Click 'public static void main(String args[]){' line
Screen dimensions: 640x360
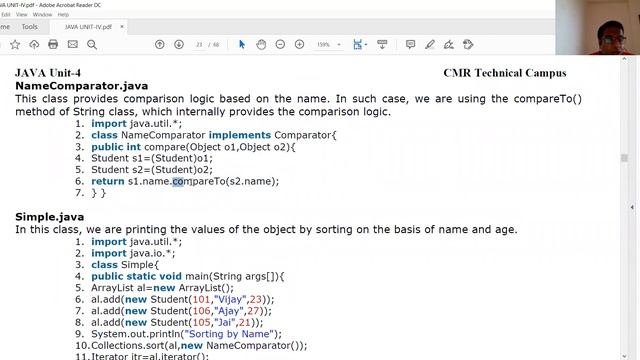[x=188, y=276]
